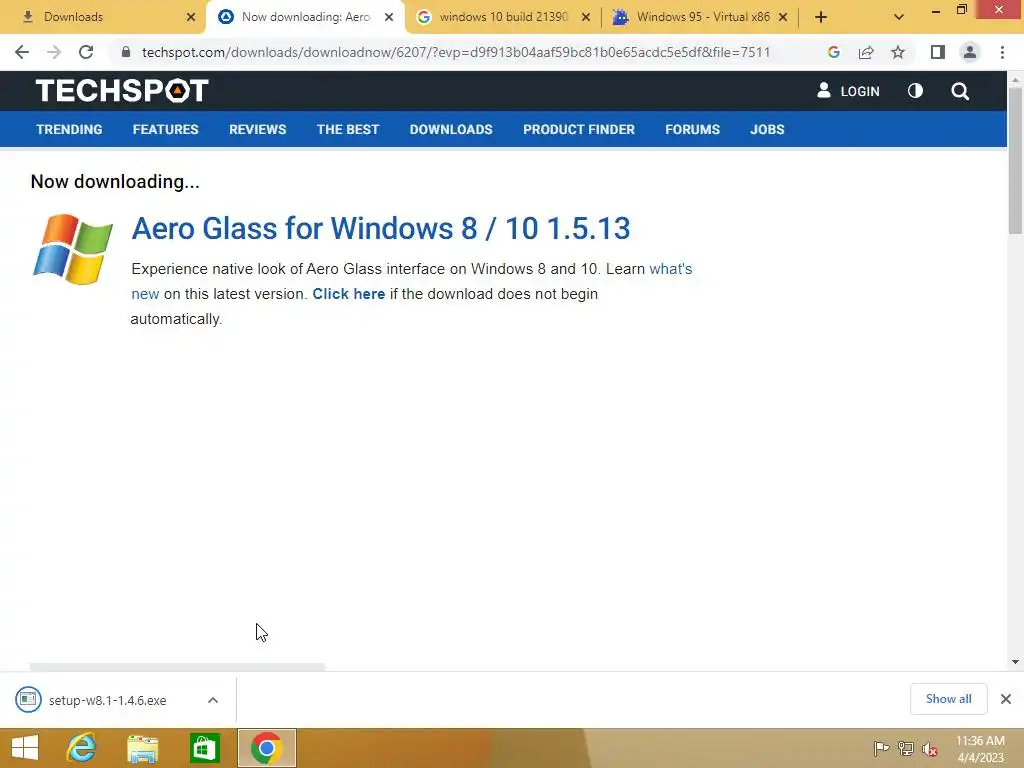Open a new tab with plus button
The image size is (1024, 768).
pos(821,17)
